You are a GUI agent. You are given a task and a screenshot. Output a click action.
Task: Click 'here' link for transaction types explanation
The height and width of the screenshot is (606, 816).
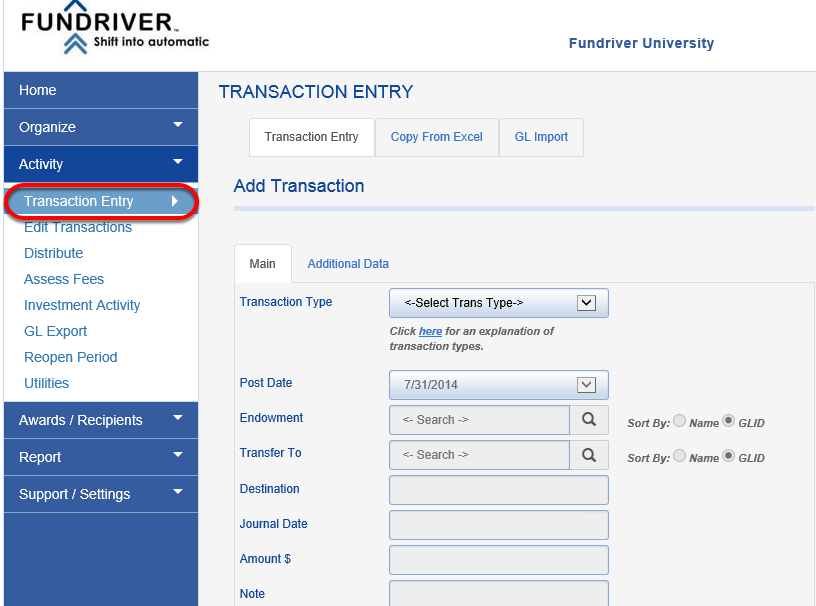click(x=430, y=331)
